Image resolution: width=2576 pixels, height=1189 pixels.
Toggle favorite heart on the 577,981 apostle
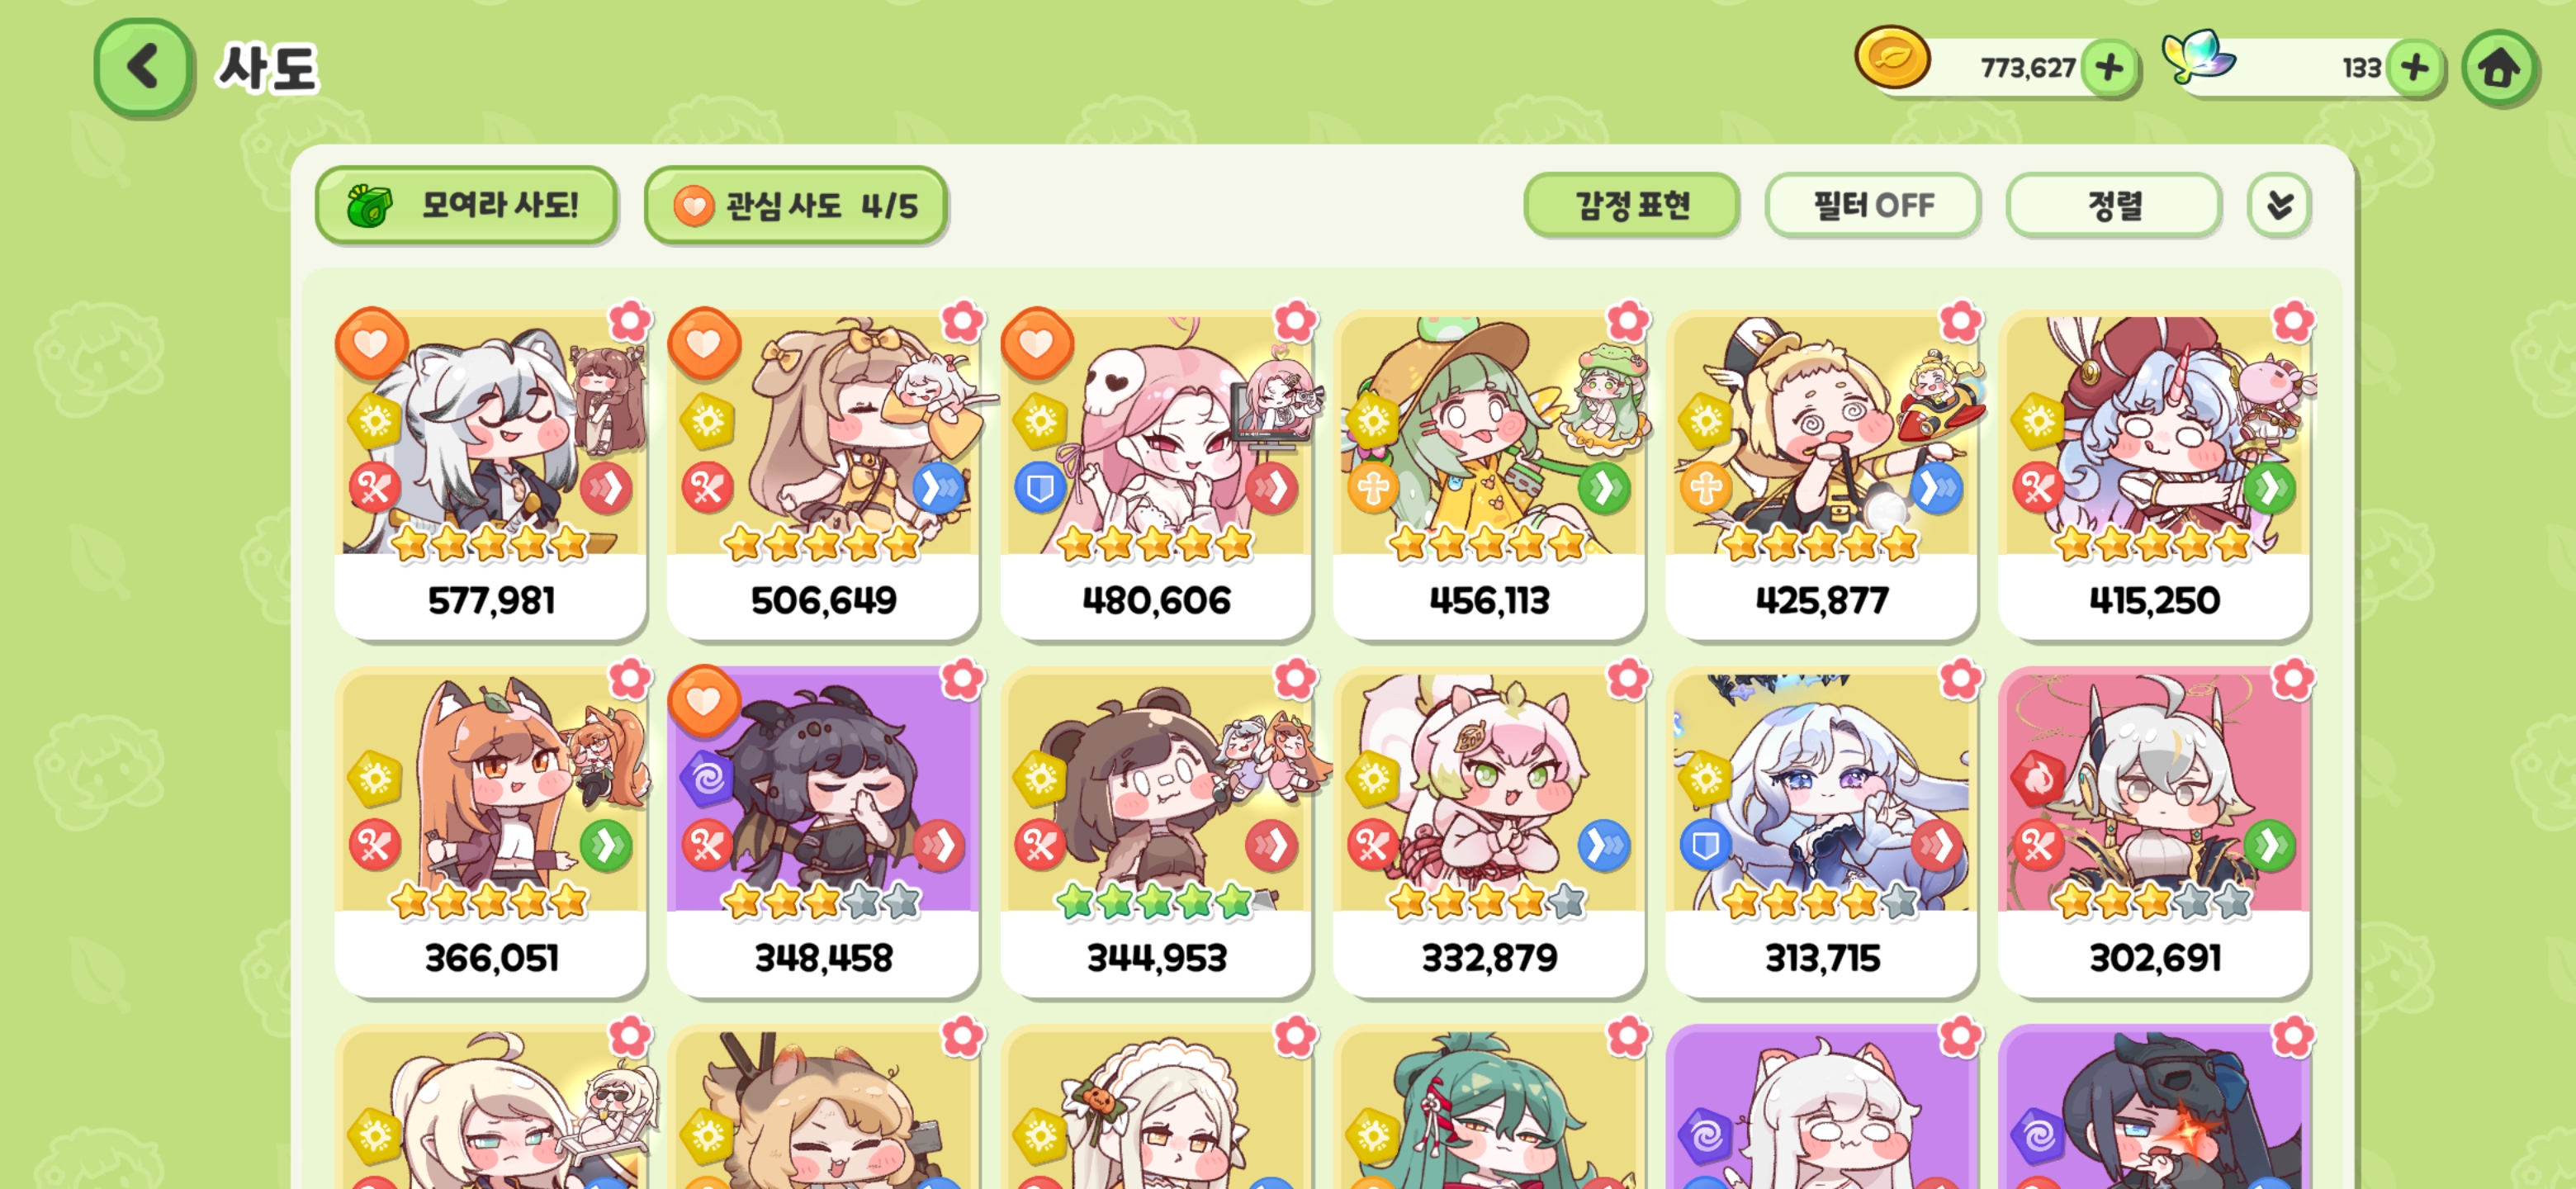371,343
